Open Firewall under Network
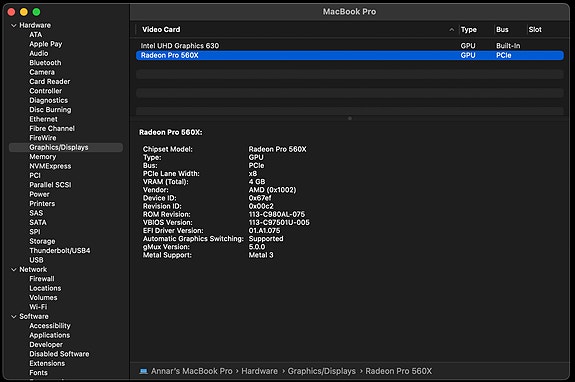 tap(42, 279)
